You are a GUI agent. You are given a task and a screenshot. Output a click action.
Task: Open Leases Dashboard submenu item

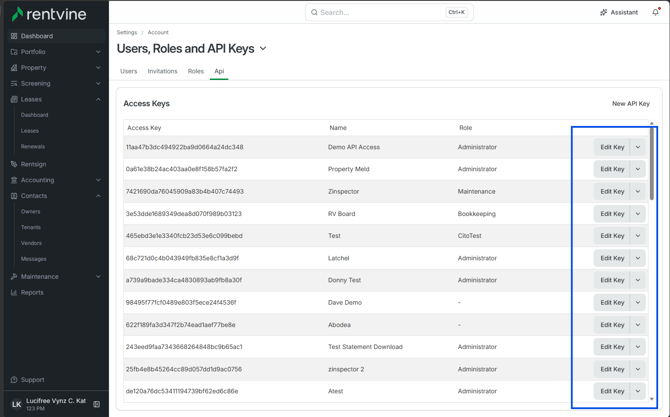click(x=35, y=115)
